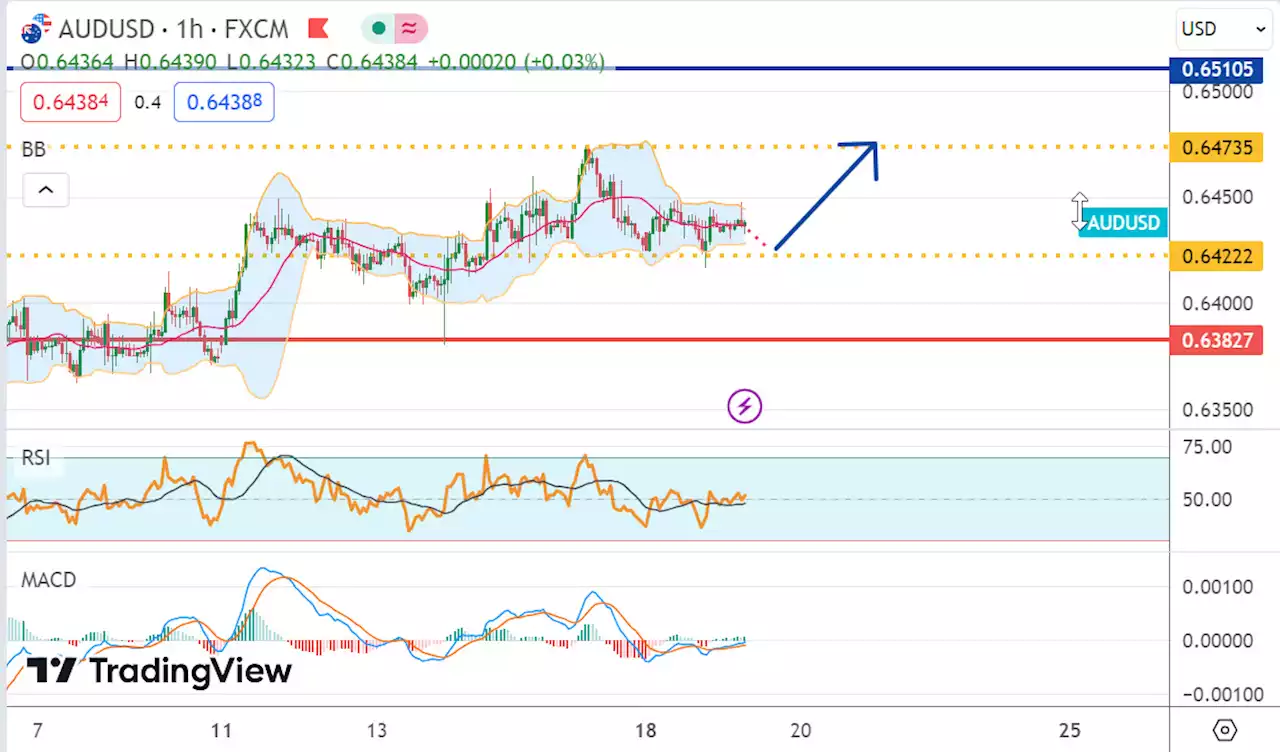Click the TradingView logo
Screen dimensions: 1280x752
click(159, 670)
